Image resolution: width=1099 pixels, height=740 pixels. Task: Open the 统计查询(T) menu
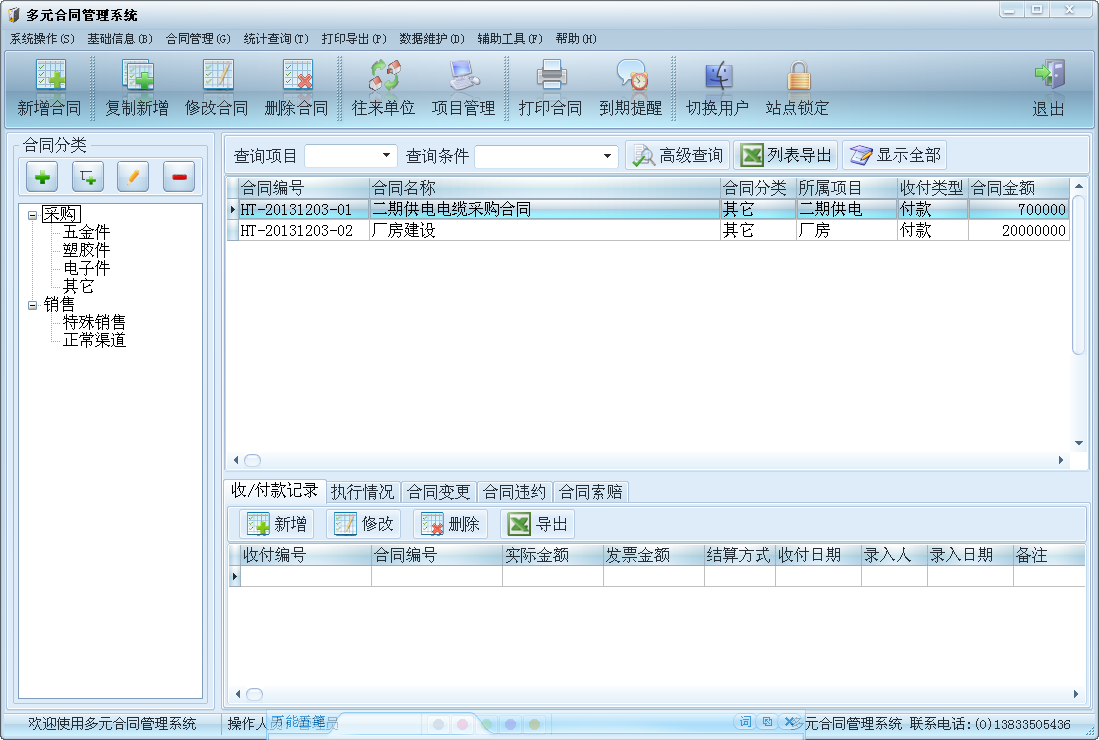[x=276, y=39]
